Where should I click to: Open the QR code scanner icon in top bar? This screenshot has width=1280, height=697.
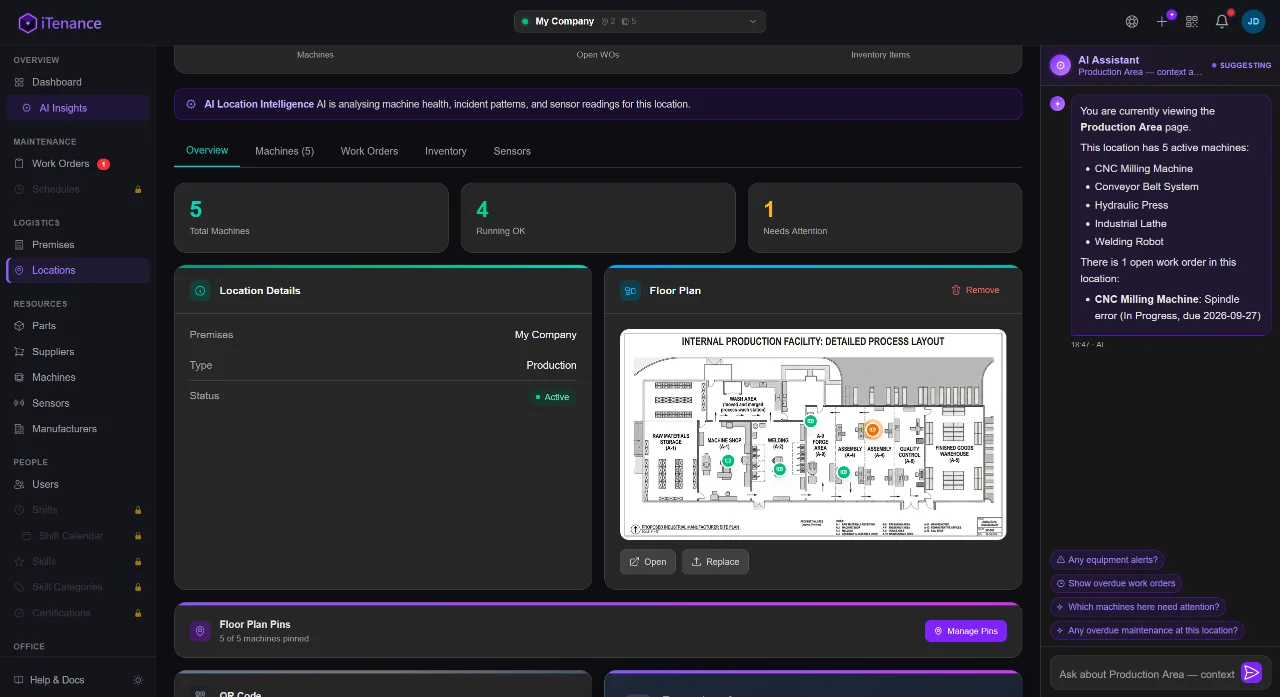coord(1192,21)
